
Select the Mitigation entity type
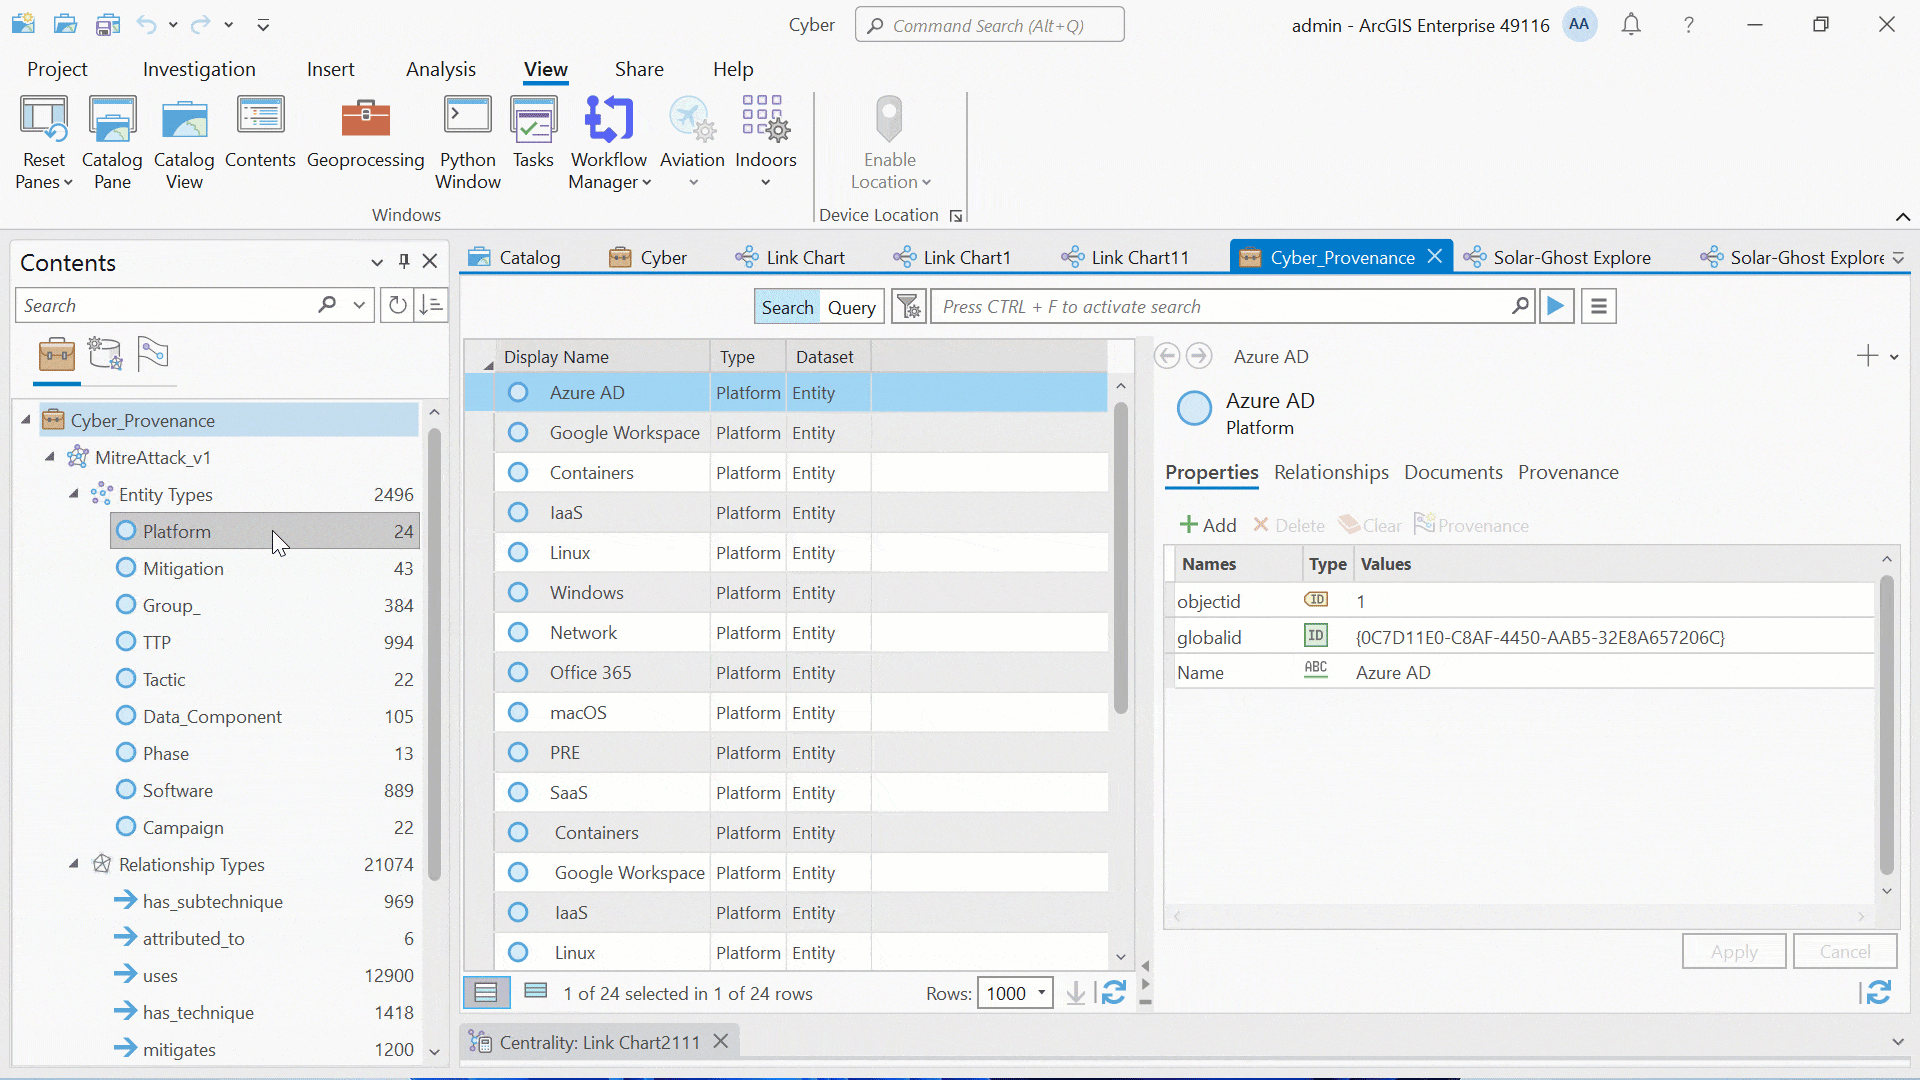point(183,568)
